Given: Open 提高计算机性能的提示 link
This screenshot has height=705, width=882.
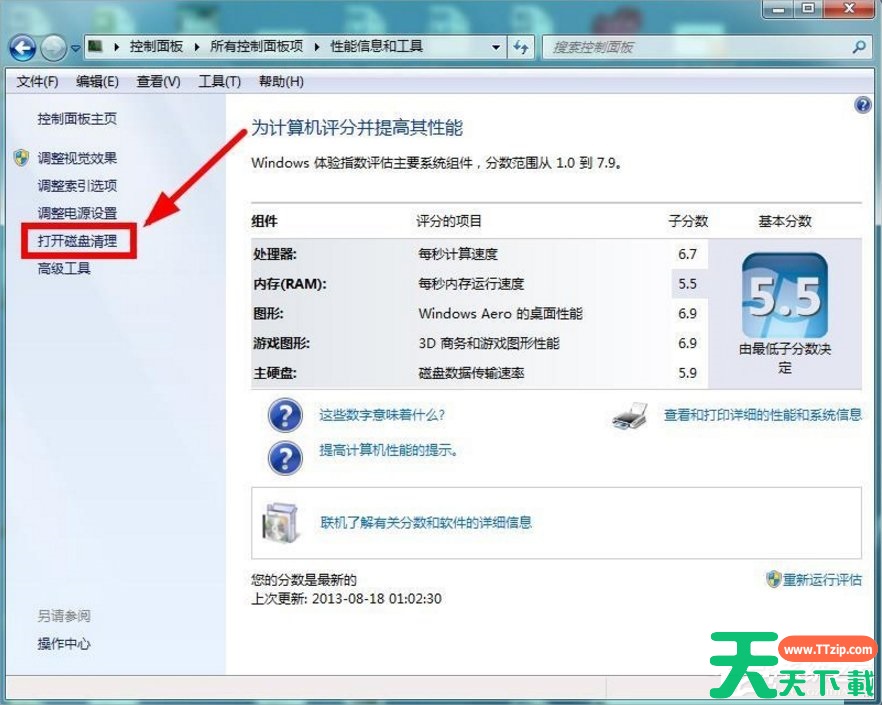Looking at the screenshot, I should pos(388,450).
